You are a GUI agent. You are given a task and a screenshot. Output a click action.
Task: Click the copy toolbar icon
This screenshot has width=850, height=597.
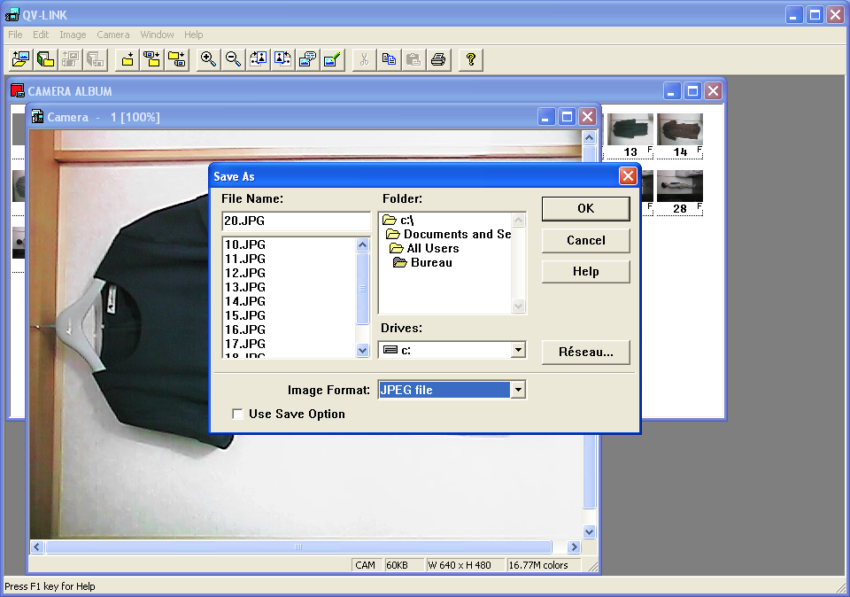coord(389,59)
